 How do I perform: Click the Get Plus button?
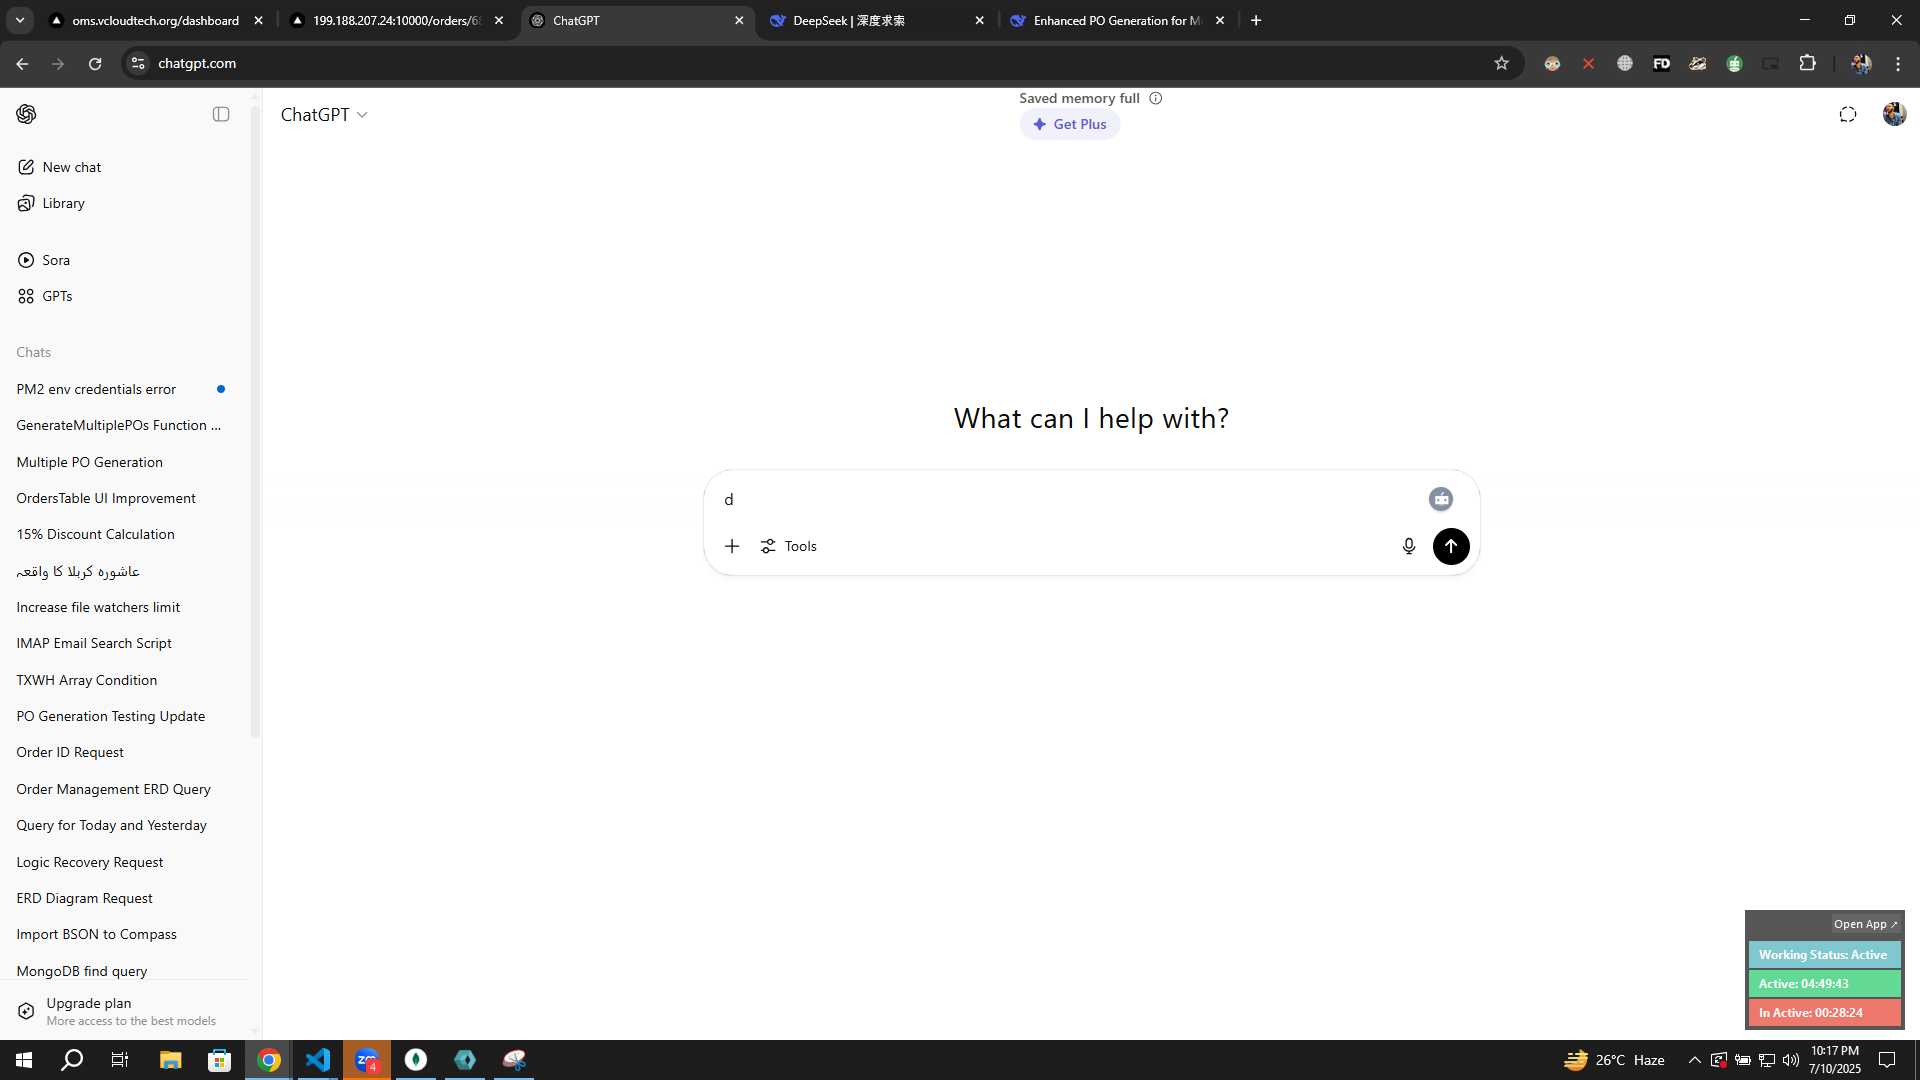(x=1069, y=124)
